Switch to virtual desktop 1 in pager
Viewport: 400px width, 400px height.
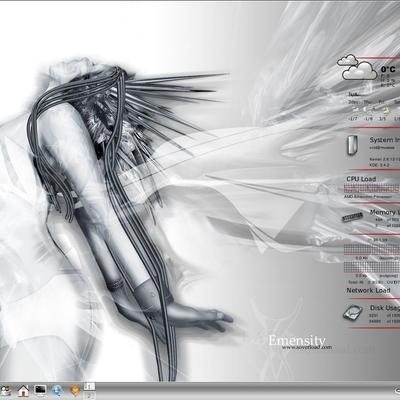[x=89, y=386]
